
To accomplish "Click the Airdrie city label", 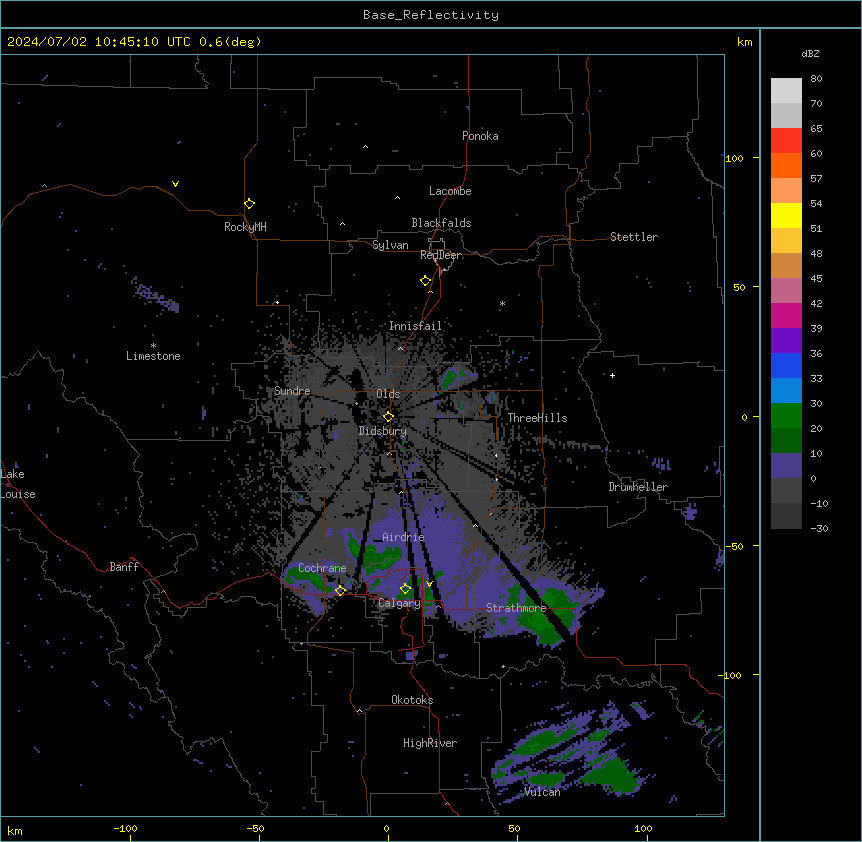I will 404,537.
